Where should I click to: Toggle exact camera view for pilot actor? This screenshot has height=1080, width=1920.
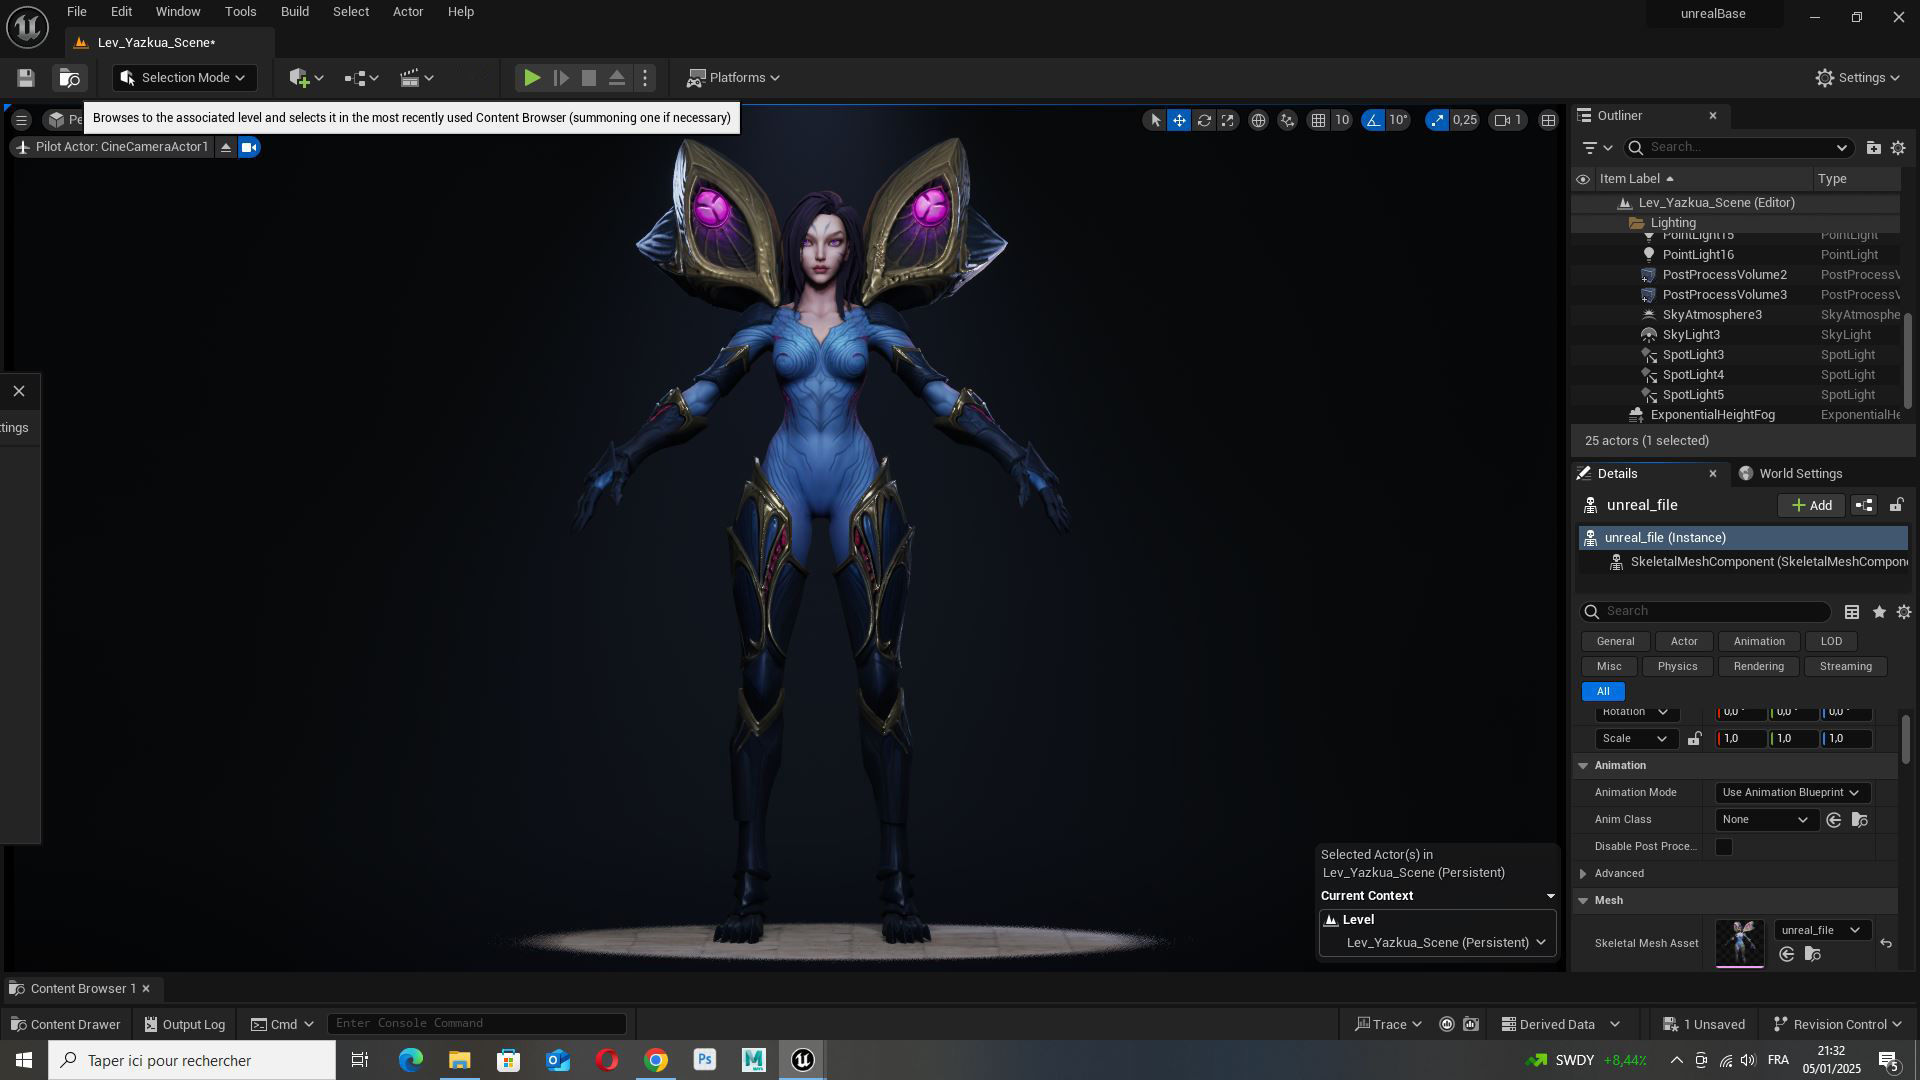tap(249, 147)
